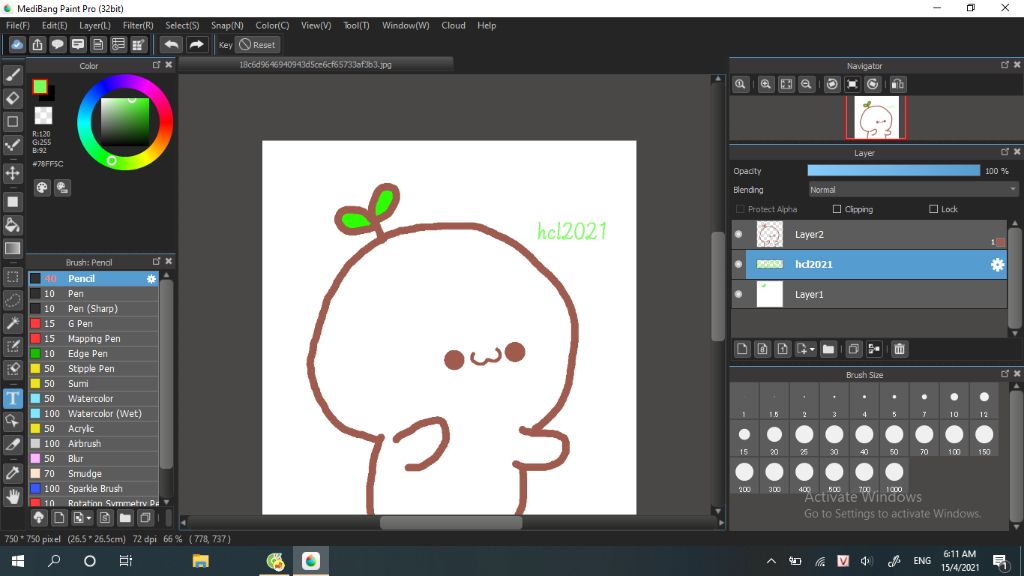The height and width of the screenshot is (576, 1024).
Task: Open settings gear for hcl2021 layer
Action: click(x=997, y=264)
